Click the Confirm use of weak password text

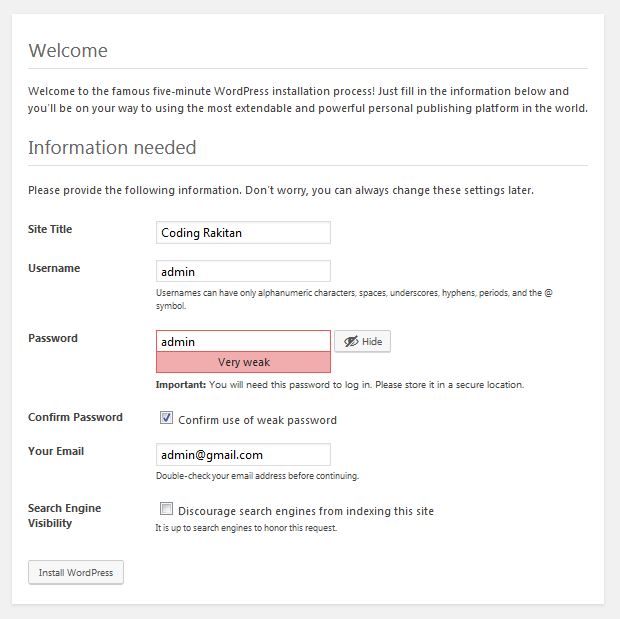click(257, 420)
